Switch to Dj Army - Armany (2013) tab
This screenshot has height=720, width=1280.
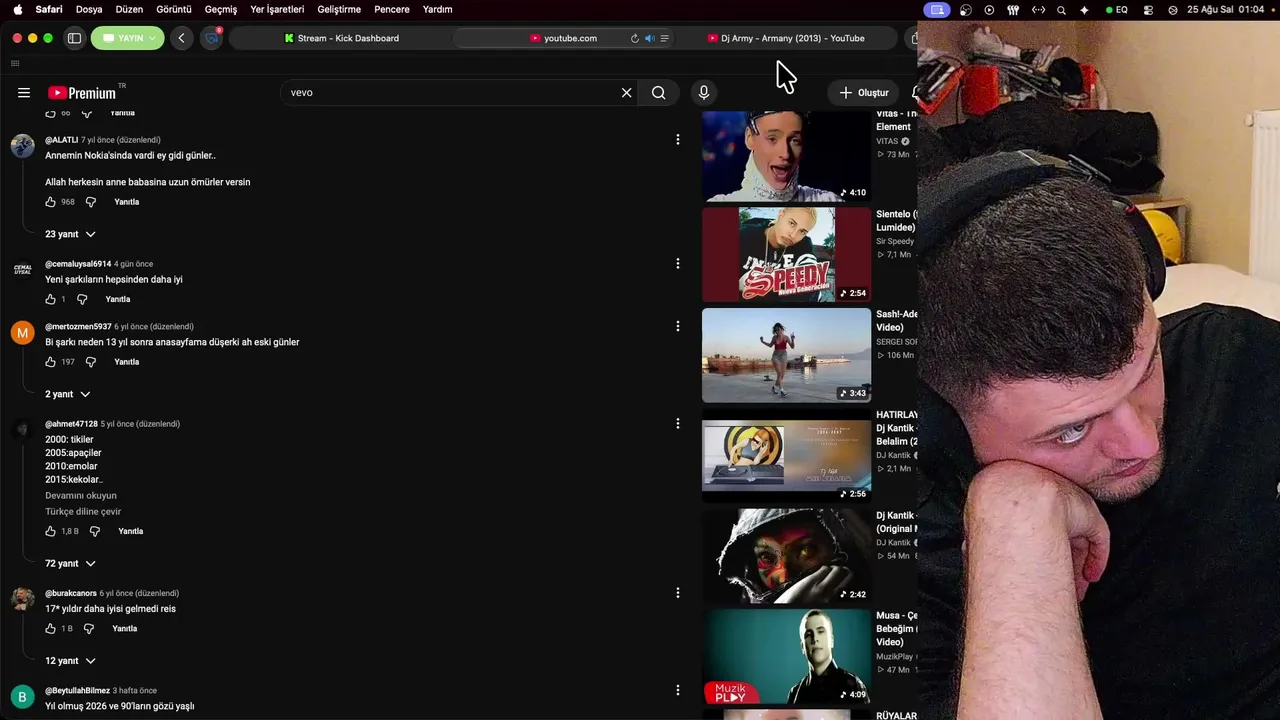786,38
